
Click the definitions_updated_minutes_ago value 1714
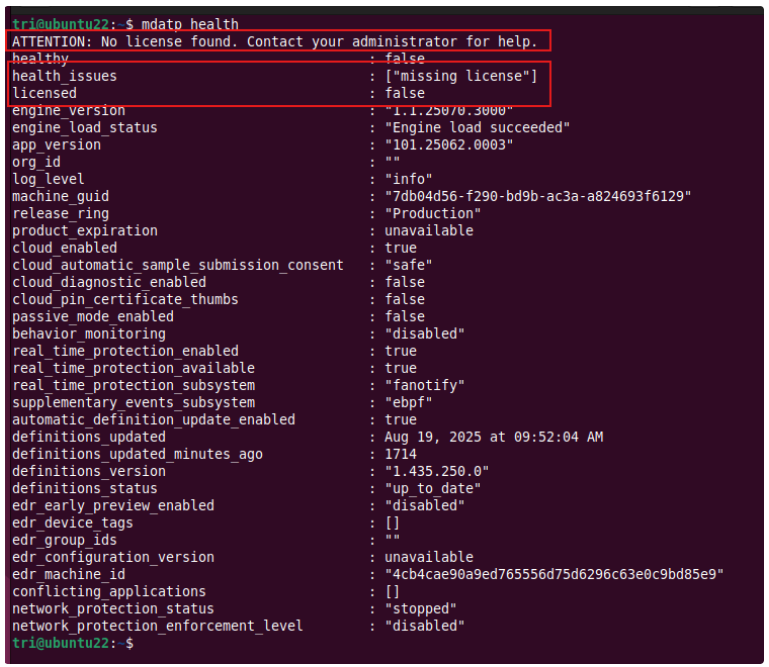(x=401, y=454)
